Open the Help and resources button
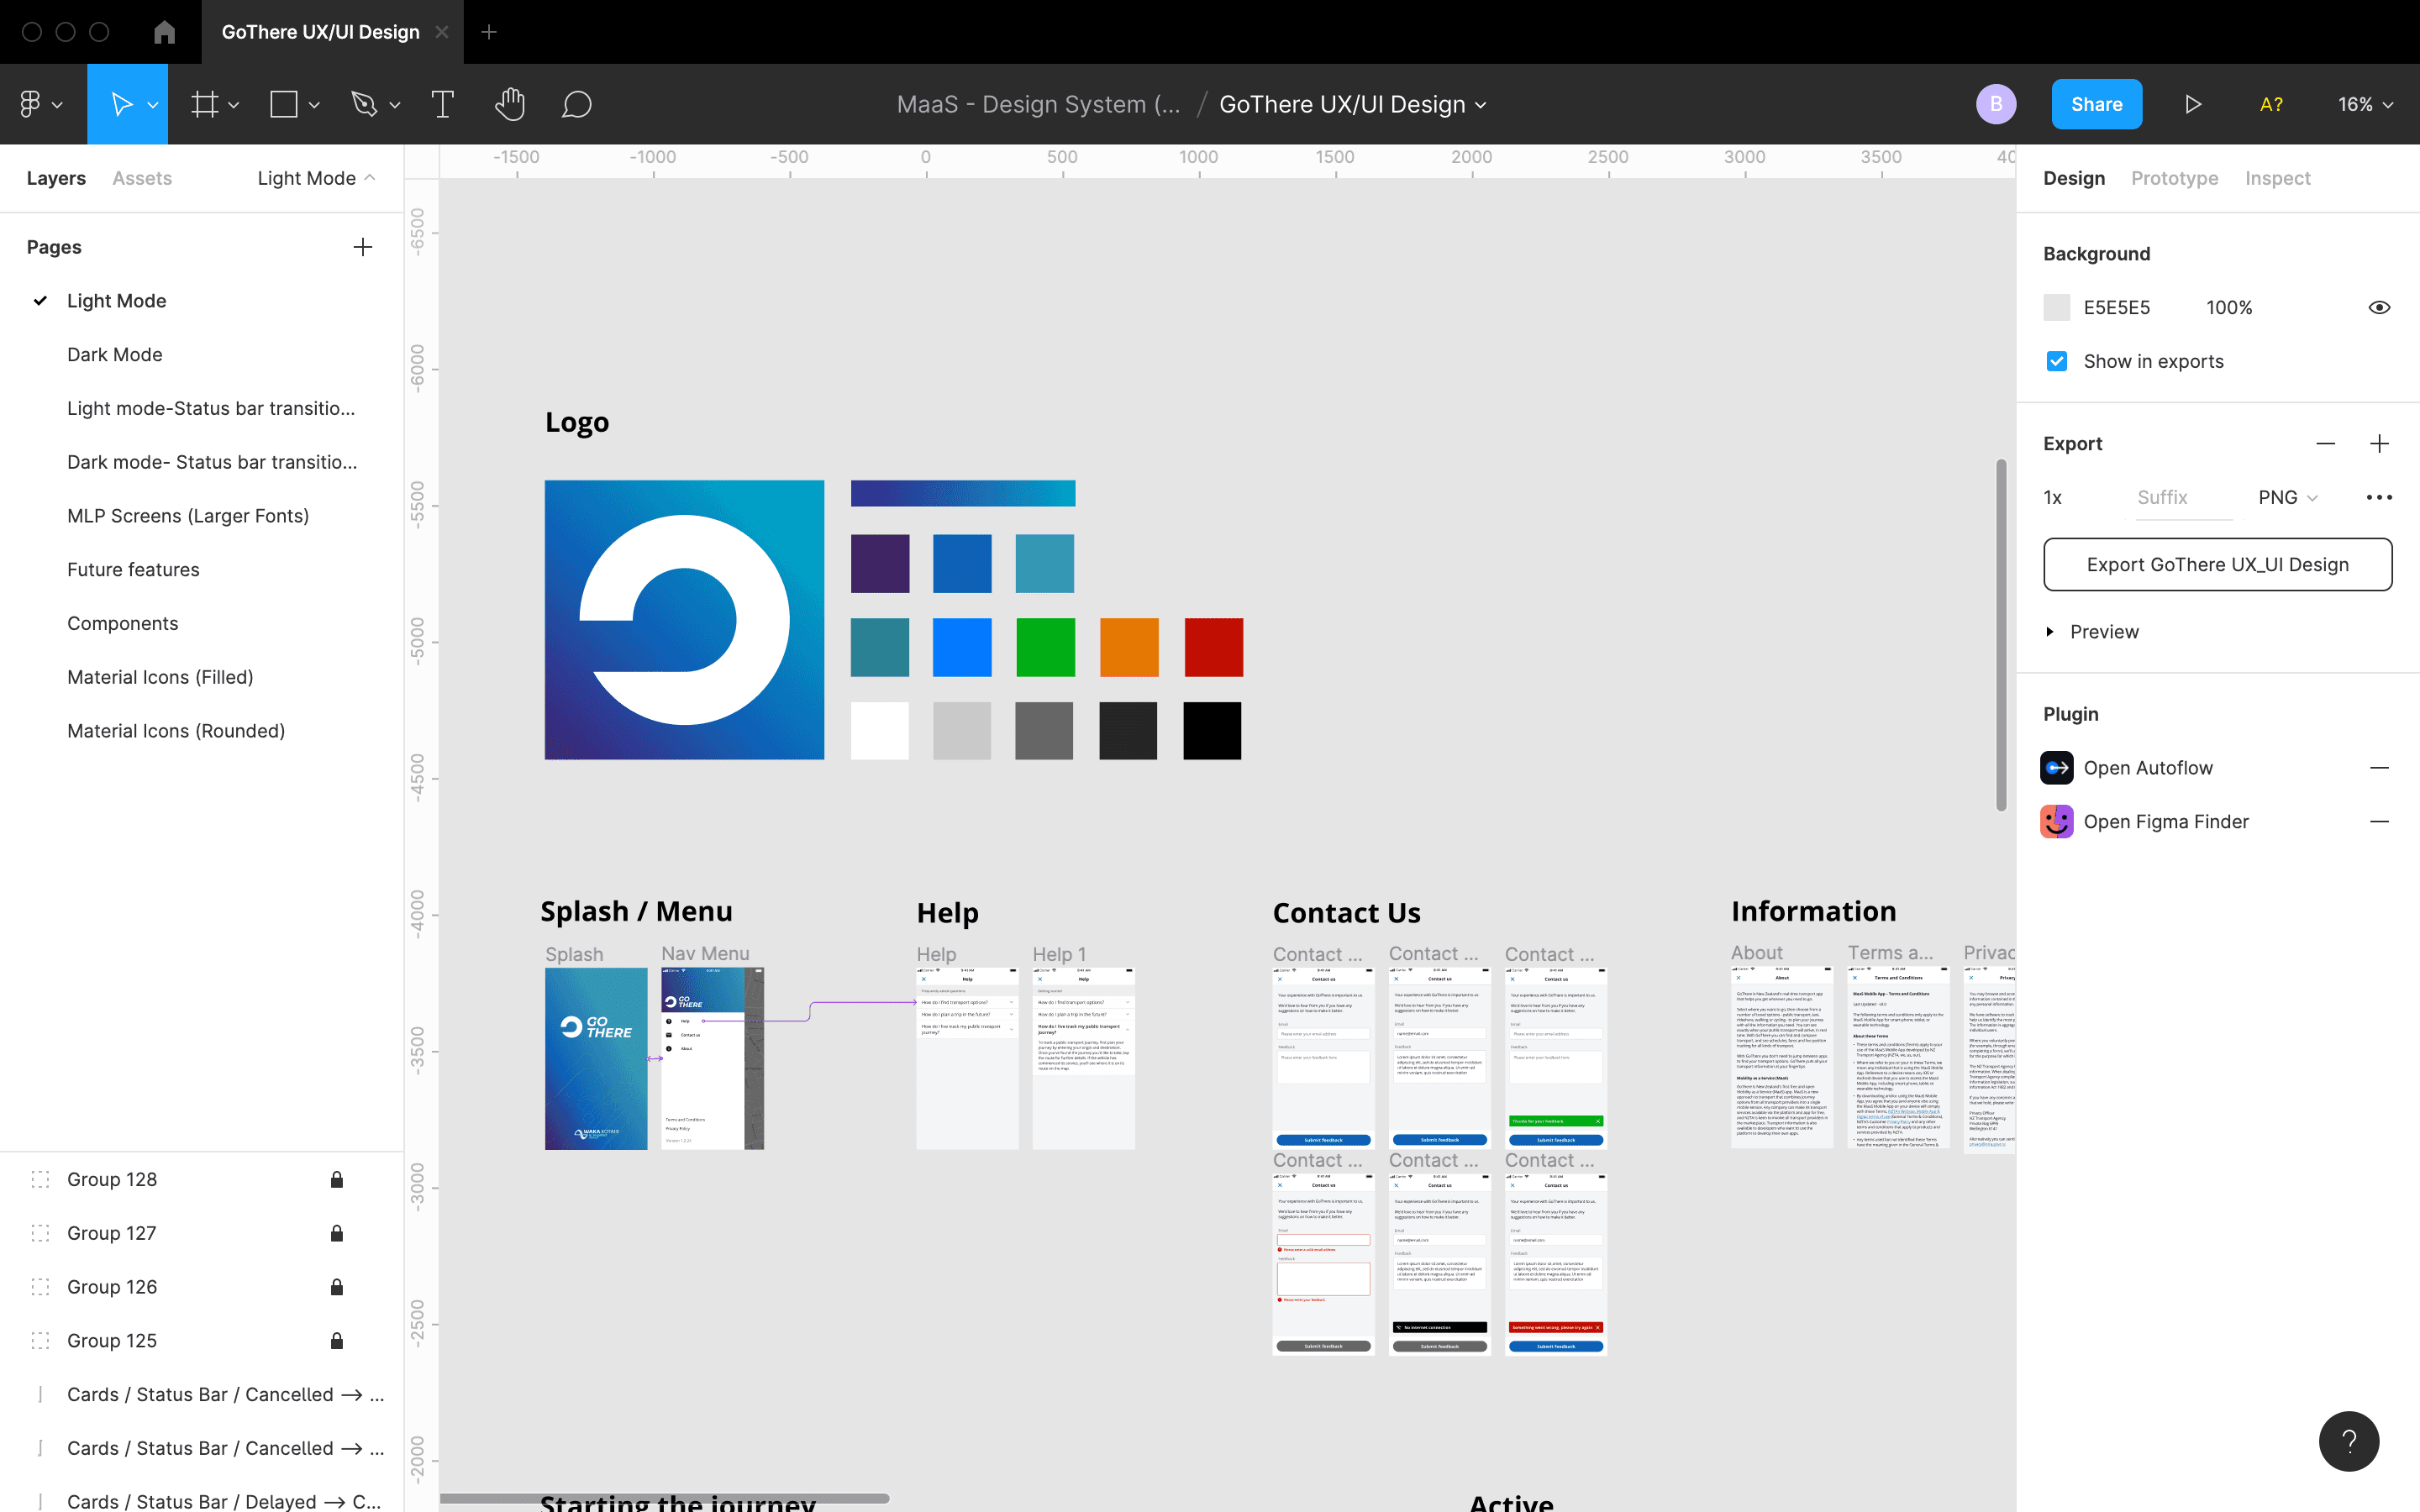Image resolution: width=2420 pixels, height=1512 pixels. pyautogui.click(x=2349, y=1441)
